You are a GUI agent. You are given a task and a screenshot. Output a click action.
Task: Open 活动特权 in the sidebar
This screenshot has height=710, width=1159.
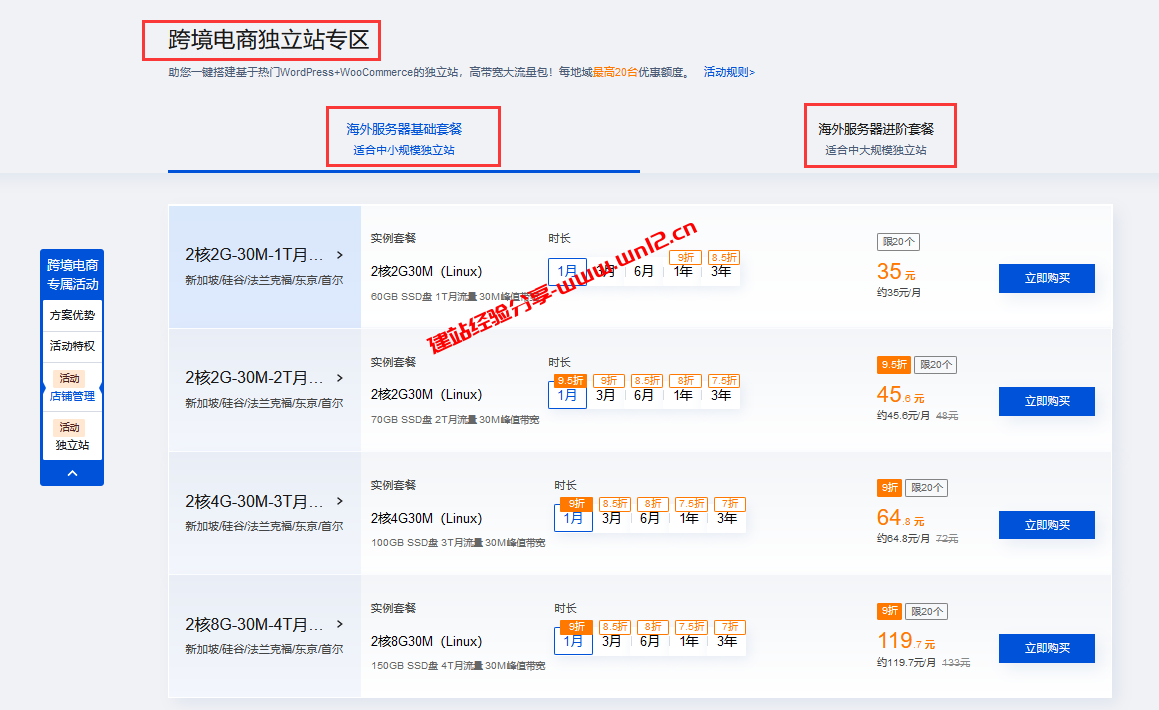(x=71, y=345)
